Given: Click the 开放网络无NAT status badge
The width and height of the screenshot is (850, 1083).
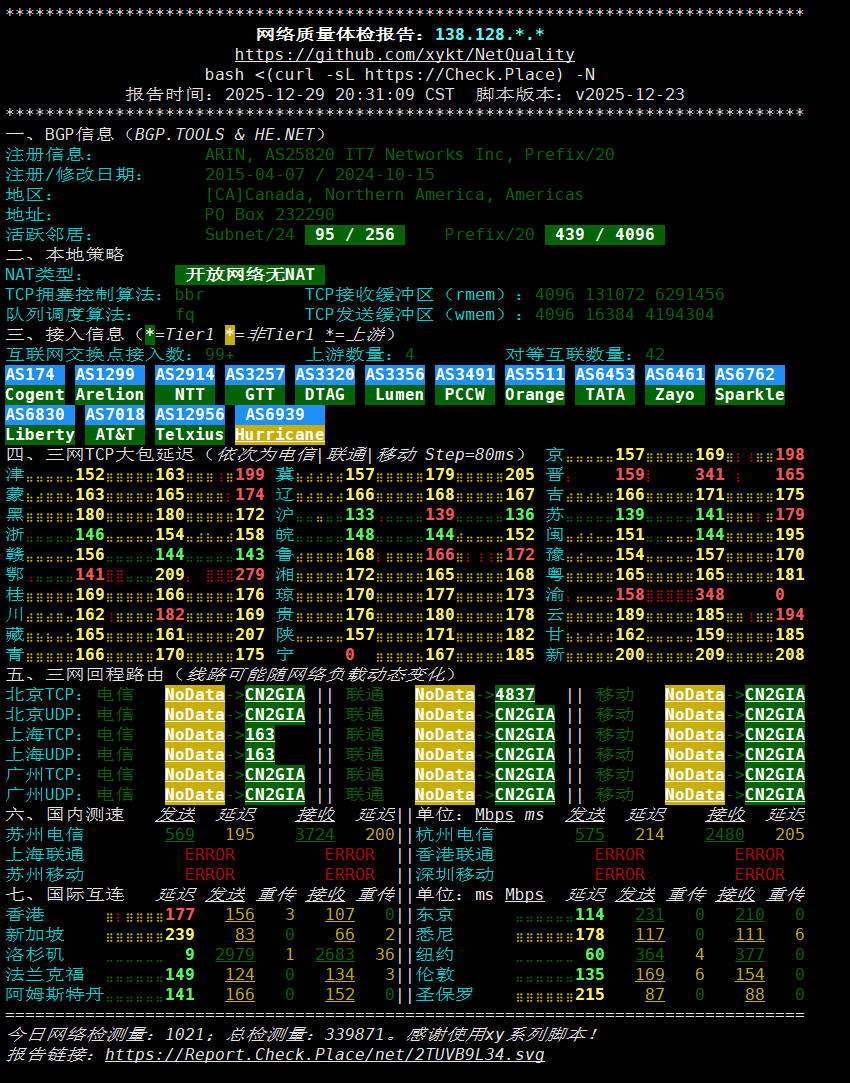Looking at the screenshot, I should click(250, 275).
